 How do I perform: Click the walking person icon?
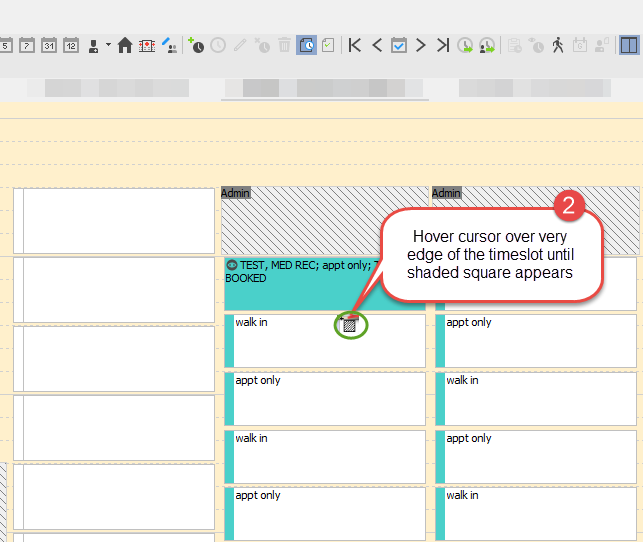pyautogui.click(x=558, y=45)
